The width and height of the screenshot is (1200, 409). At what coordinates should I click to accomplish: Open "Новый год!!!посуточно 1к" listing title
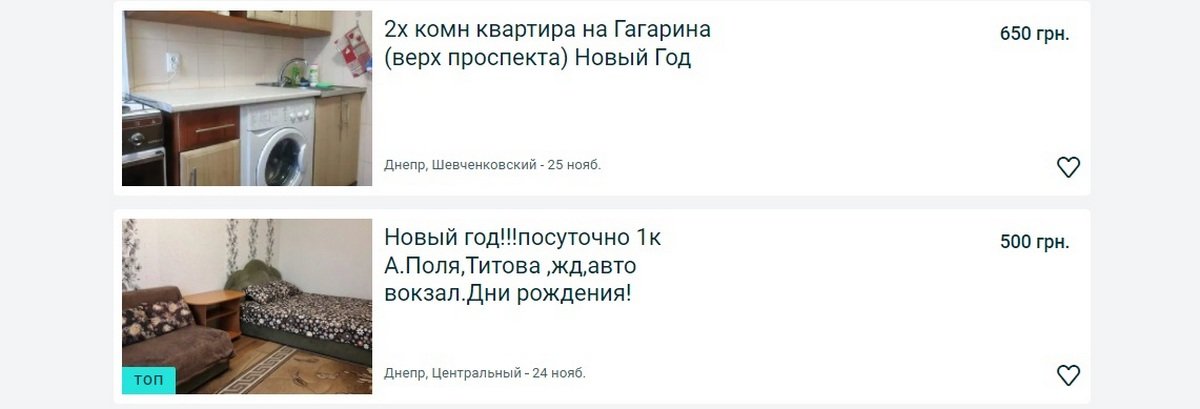click(522, 239)
